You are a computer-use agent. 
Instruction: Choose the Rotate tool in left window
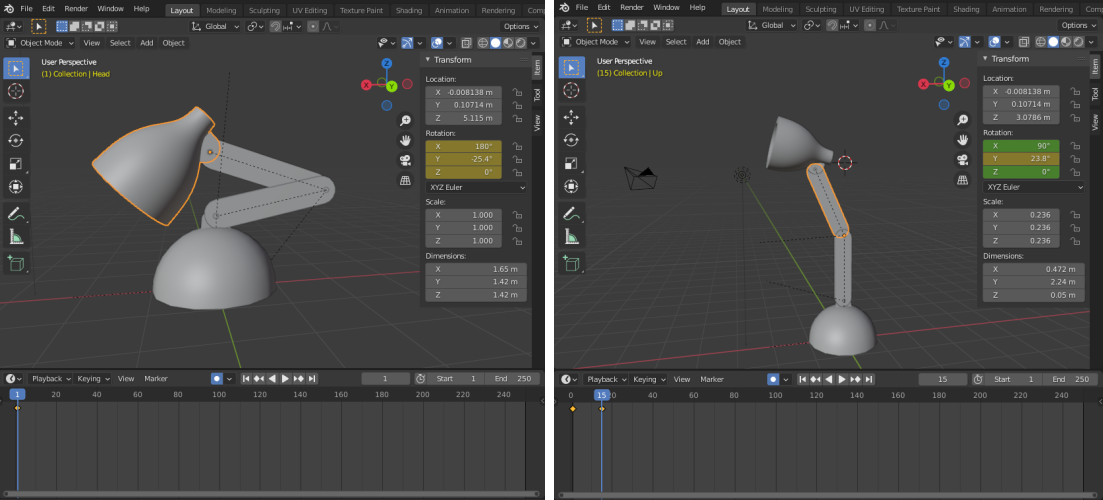[15, 141]
